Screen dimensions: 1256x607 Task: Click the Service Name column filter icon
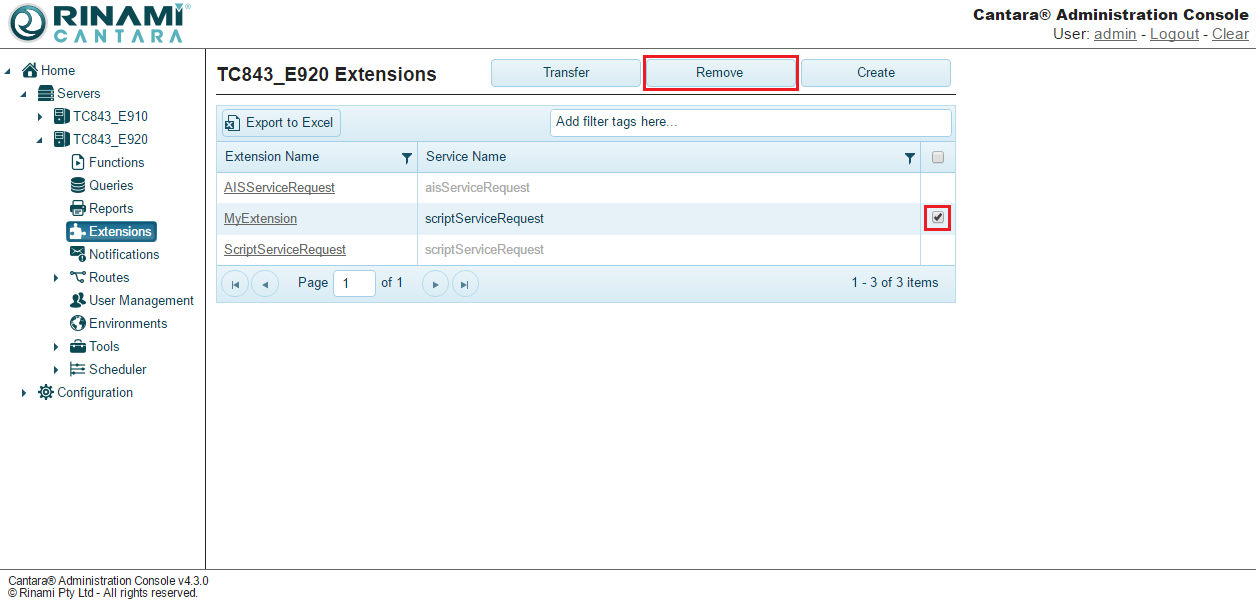[x=909, y=158]
